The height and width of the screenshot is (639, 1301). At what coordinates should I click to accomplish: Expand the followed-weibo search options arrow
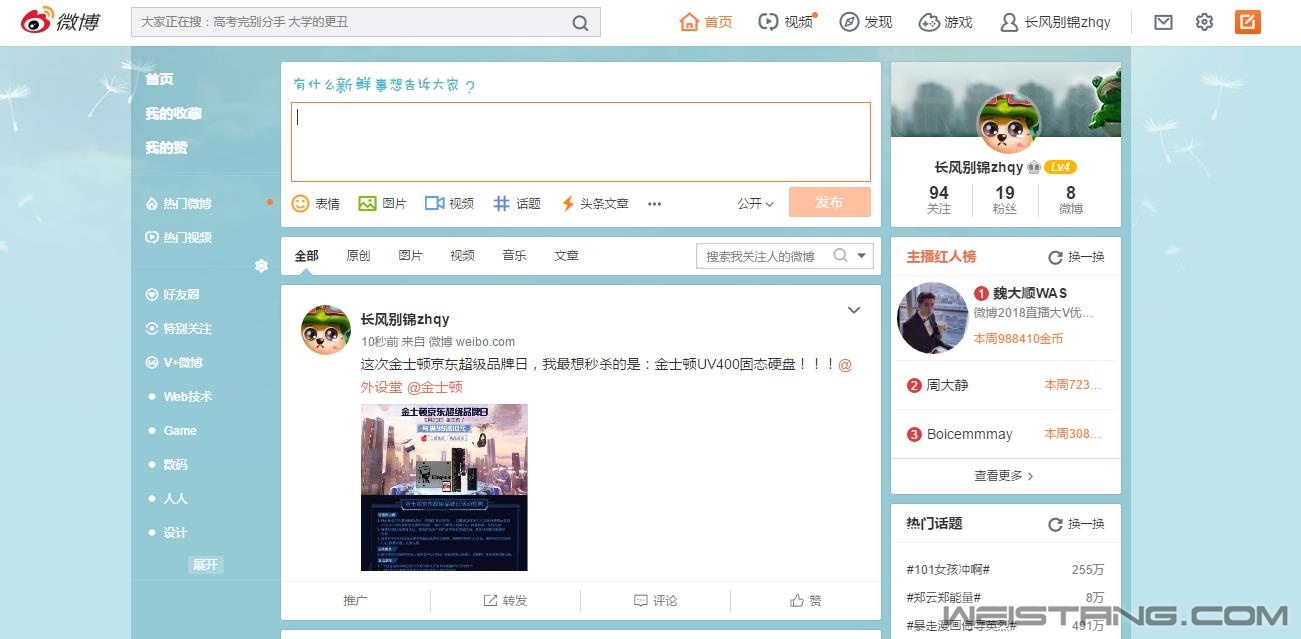(x=862, y=255)
